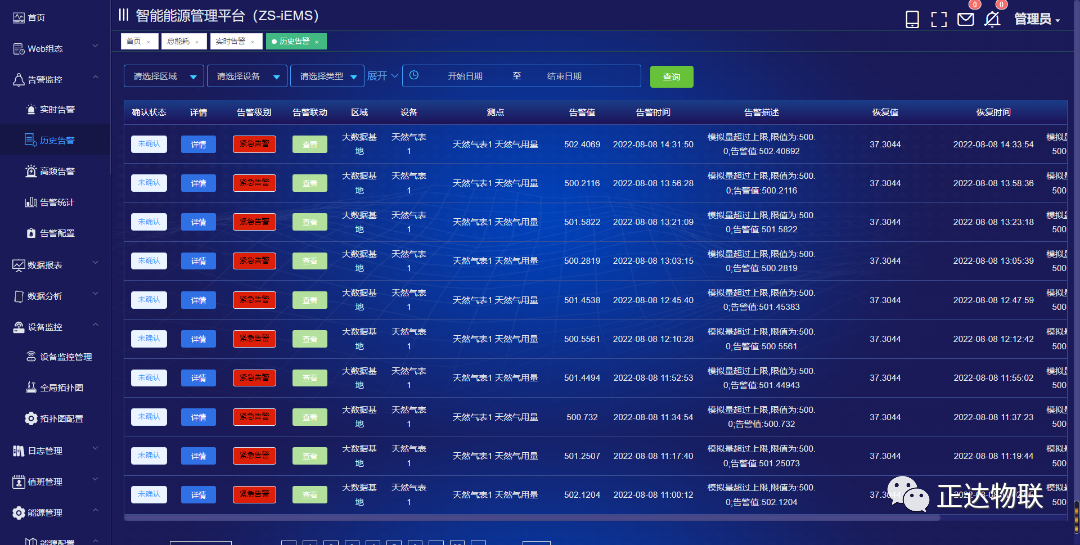Click the 告警时间 column header
This screenshot has height=545, width=1080.
point(653,112)
